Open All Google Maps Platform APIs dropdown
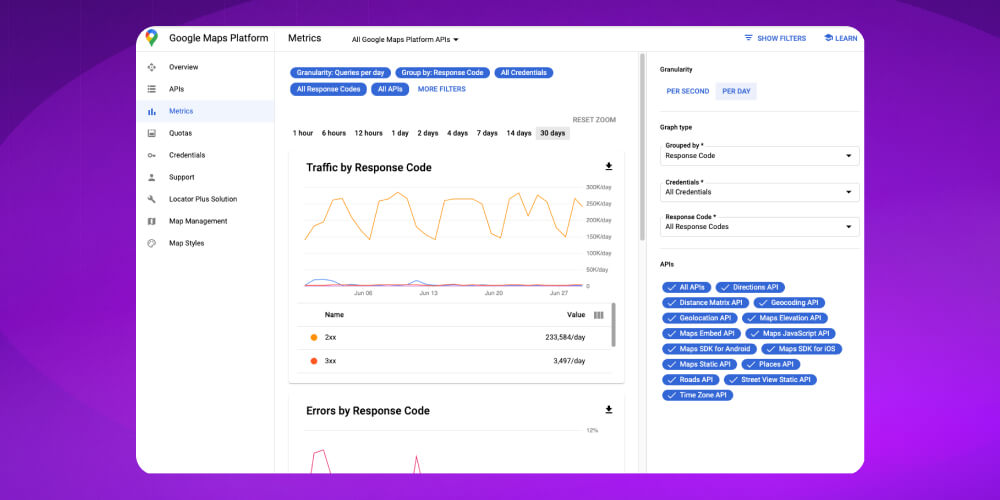Image resolution: width=1000 pixels, height=500 pixels. (x=405, y=40)
